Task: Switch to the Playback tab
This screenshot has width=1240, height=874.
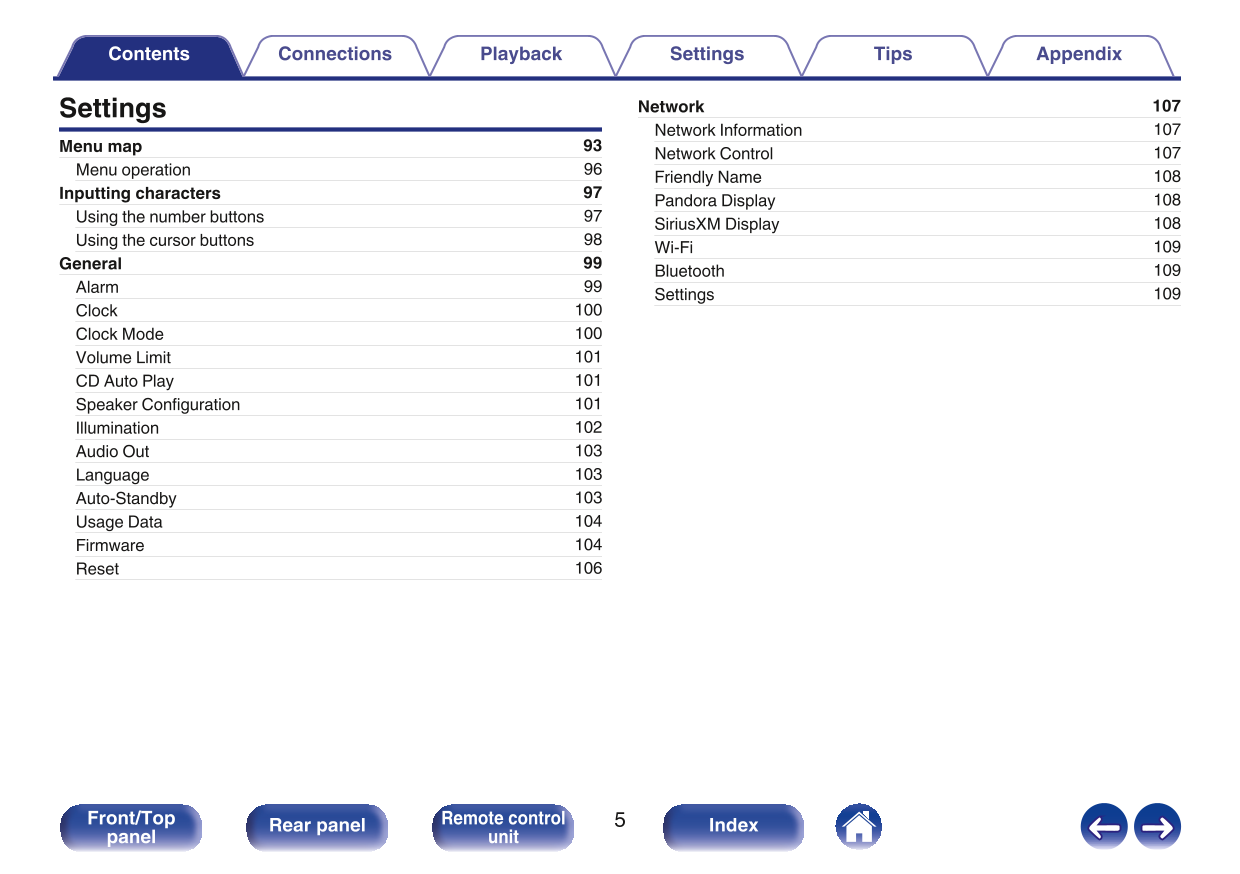Action: [520, 55]
